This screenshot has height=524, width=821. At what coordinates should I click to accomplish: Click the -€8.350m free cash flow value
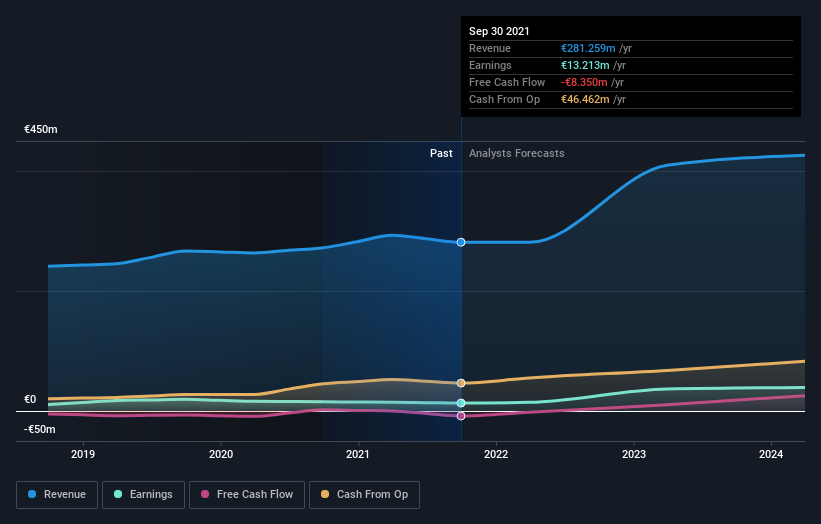pos(584,82)
